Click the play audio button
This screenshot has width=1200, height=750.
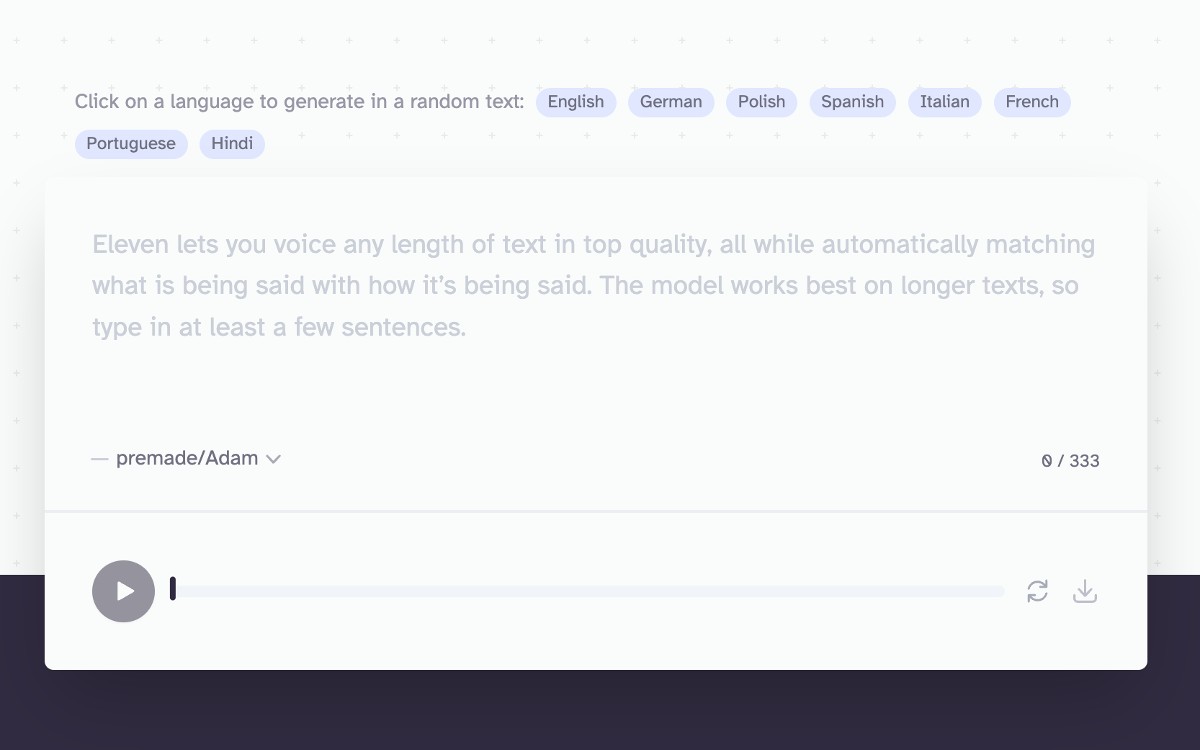[123, 591]
